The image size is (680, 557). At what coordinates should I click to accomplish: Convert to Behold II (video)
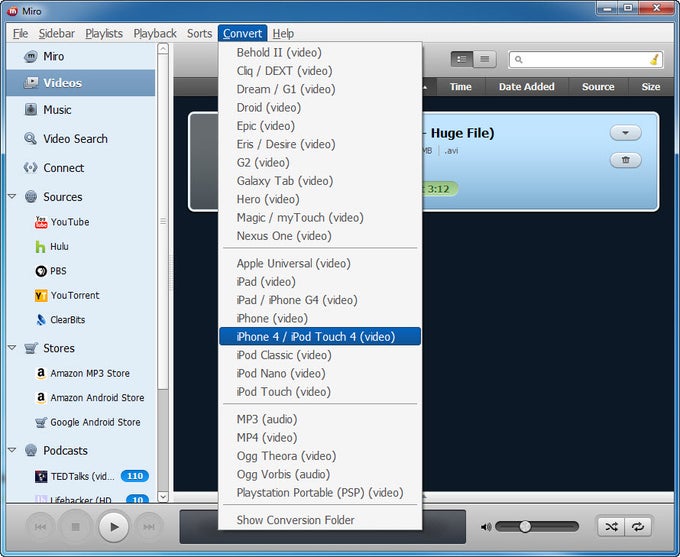pos(320,52)
